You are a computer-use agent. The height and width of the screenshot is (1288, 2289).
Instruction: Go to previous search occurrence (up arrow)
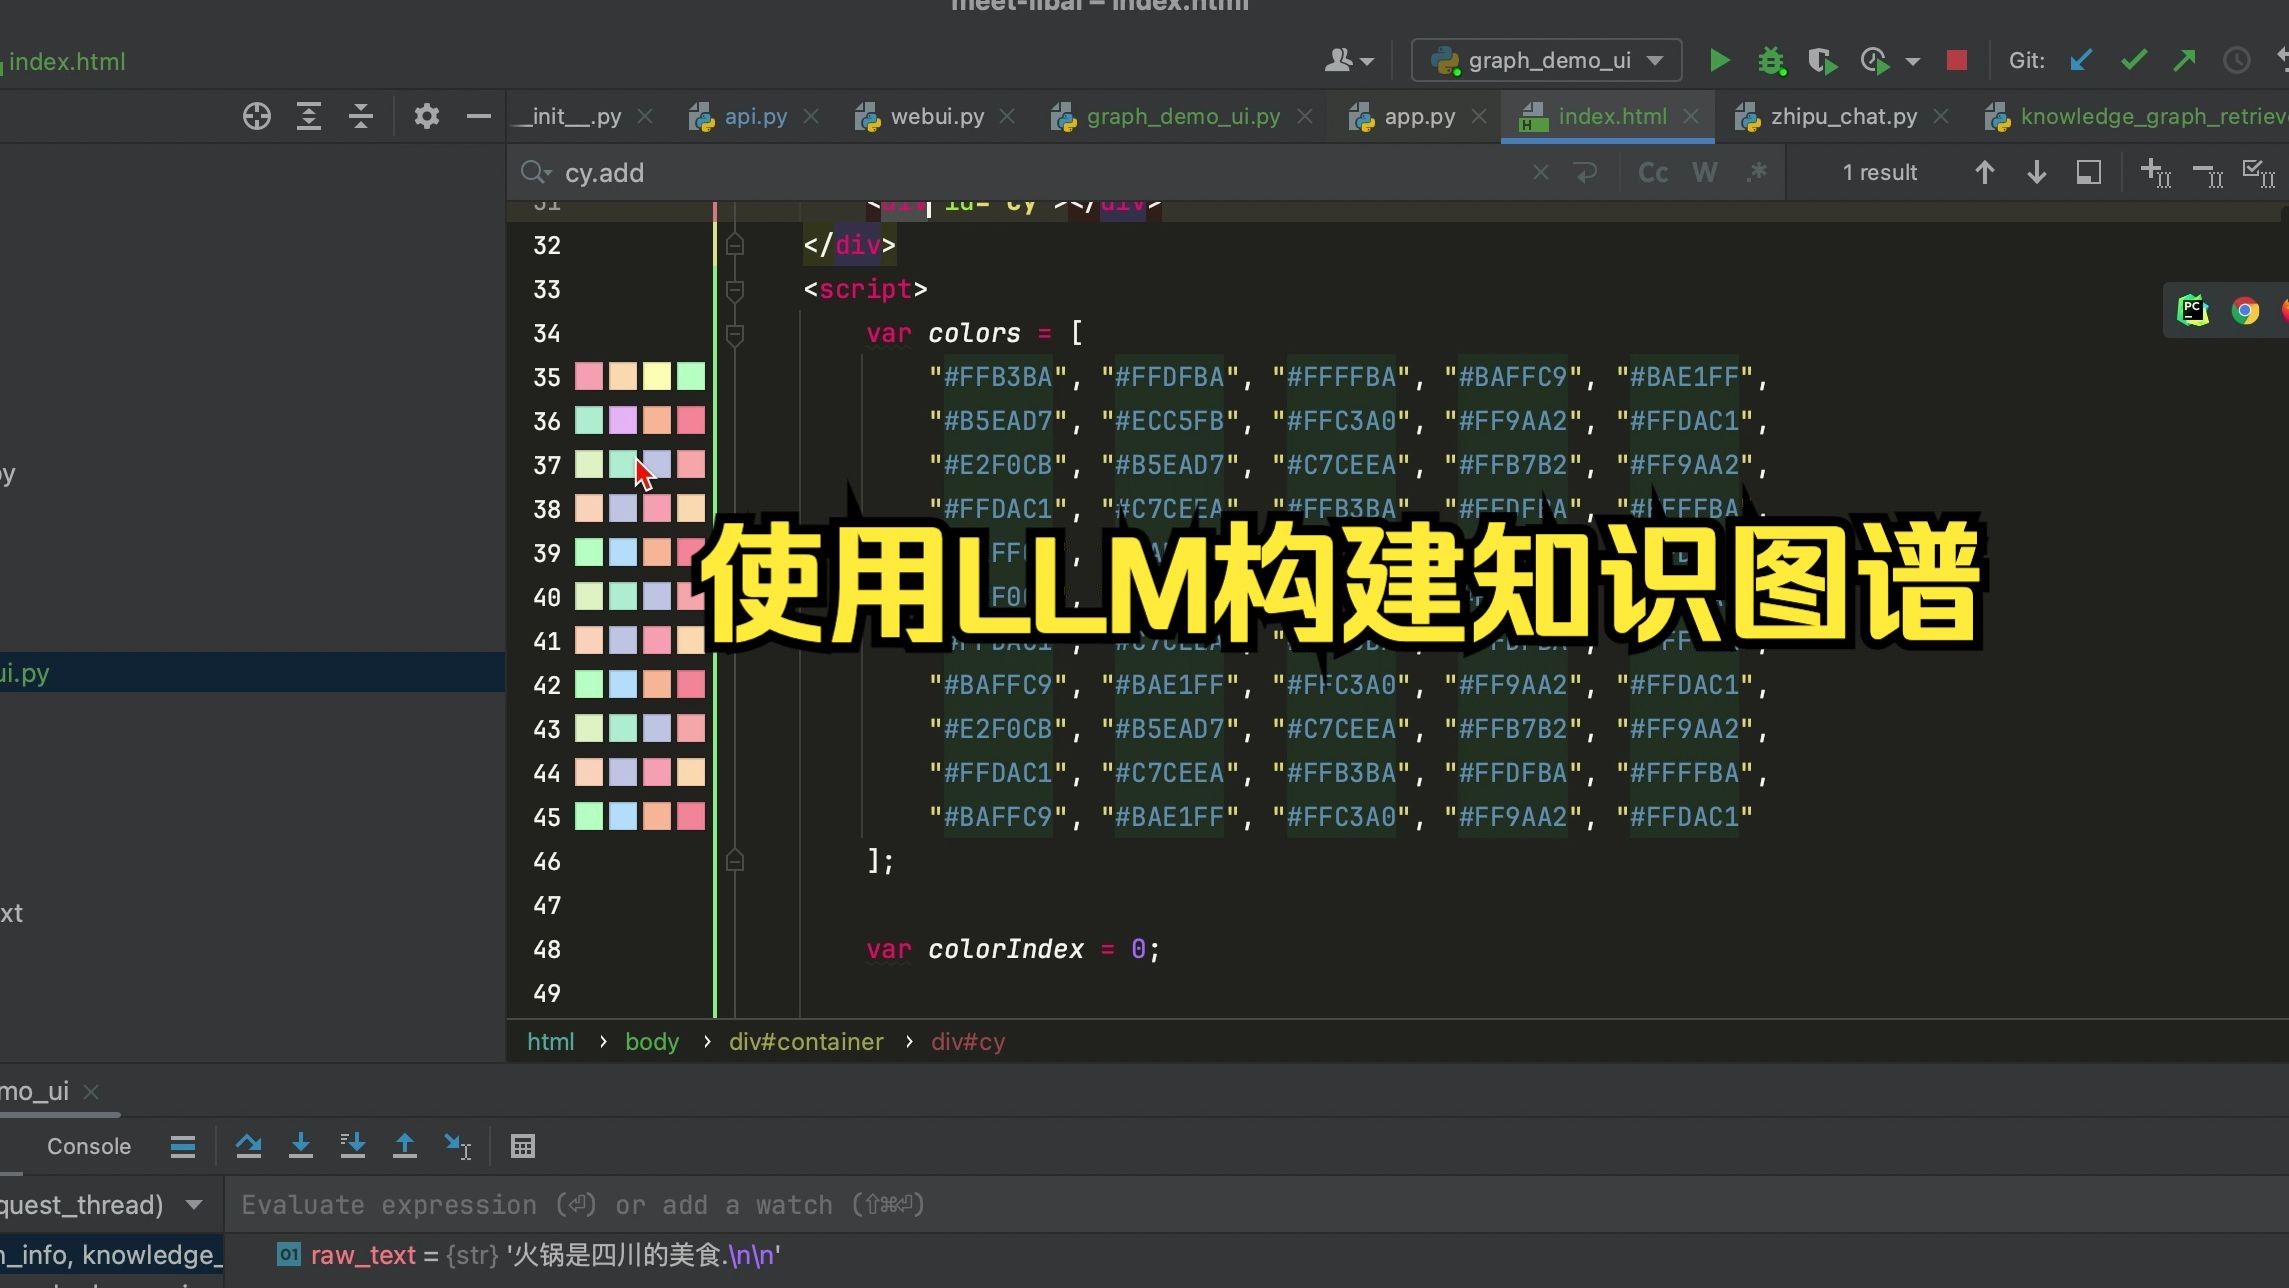click(1985, 173)
